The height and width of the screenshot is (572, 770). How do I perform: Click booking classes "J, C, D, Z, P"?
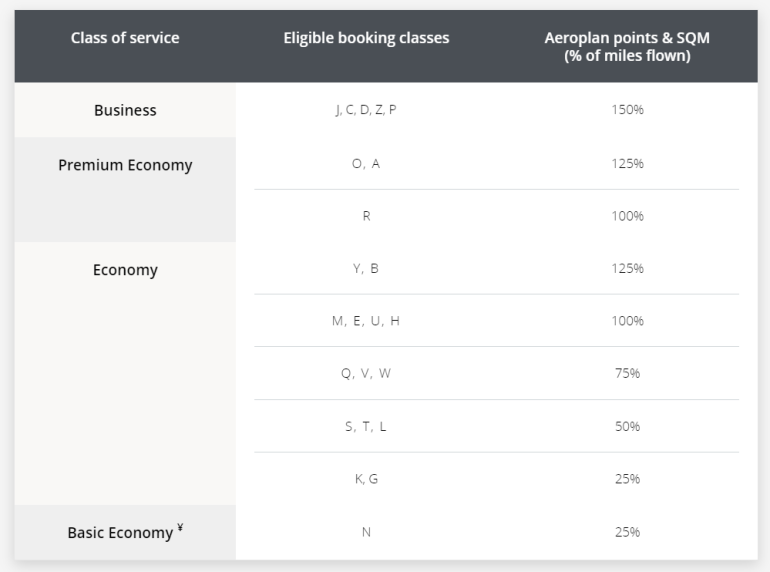[x=366, y=110]
